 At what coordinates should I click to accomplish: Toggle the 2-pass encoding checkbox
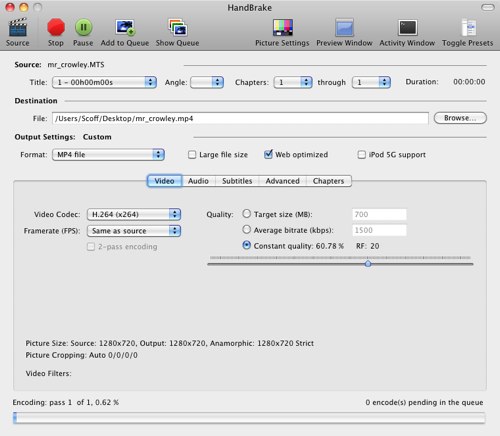click(91, 247)
